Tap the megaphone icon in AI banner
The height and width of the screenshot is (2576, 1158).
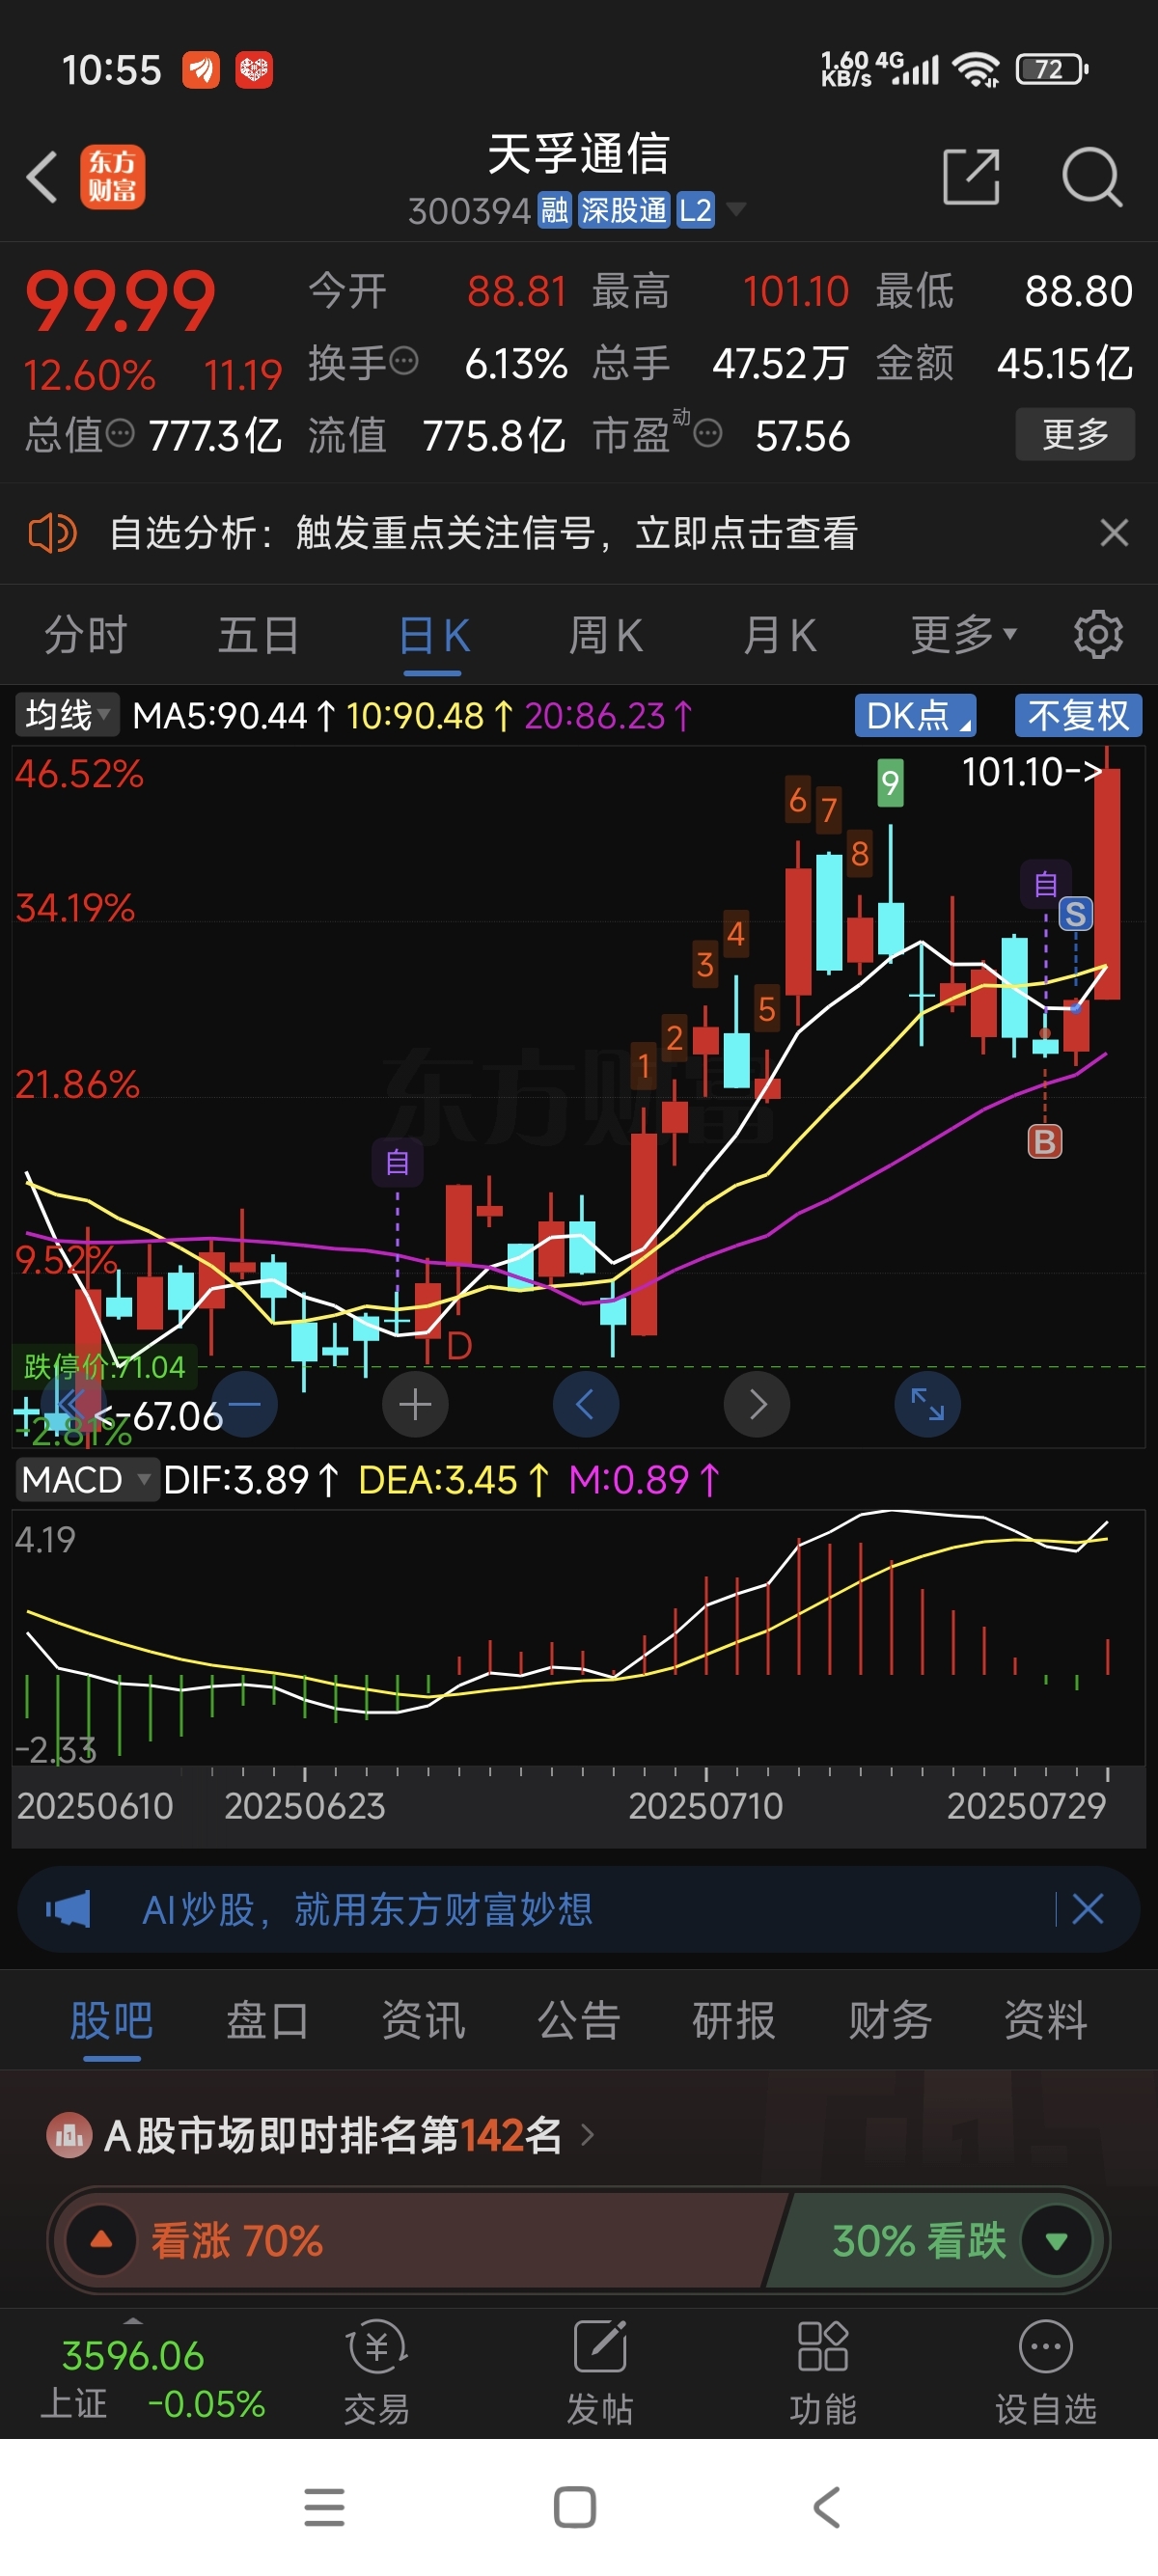(68, 1909)
